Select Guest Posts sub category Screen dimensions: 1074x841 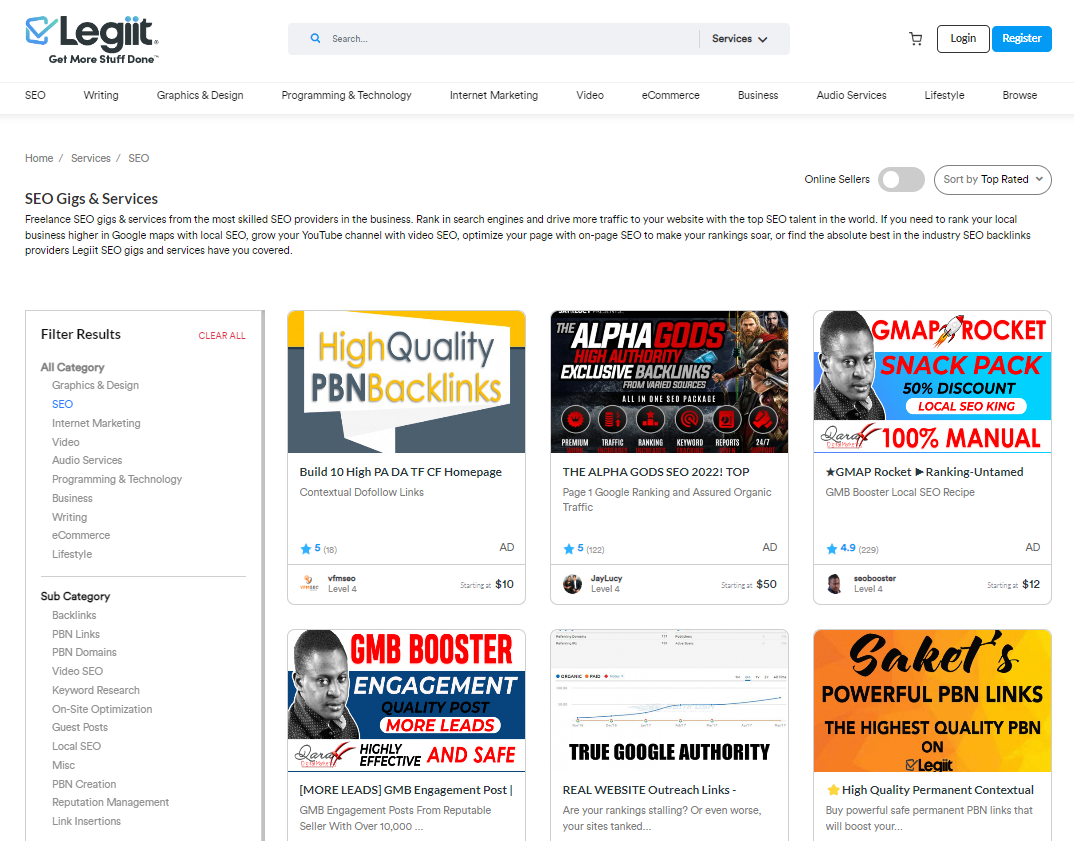80,727
